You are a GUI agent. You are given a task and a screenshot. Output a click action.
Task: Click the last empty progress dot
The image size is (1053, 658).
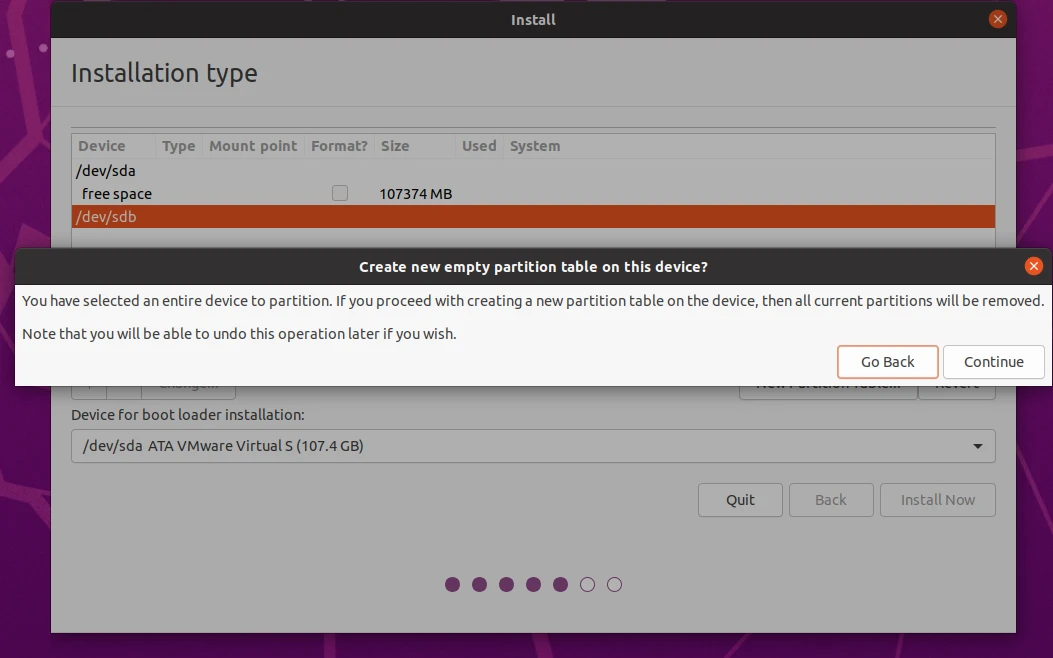point(614,585)
